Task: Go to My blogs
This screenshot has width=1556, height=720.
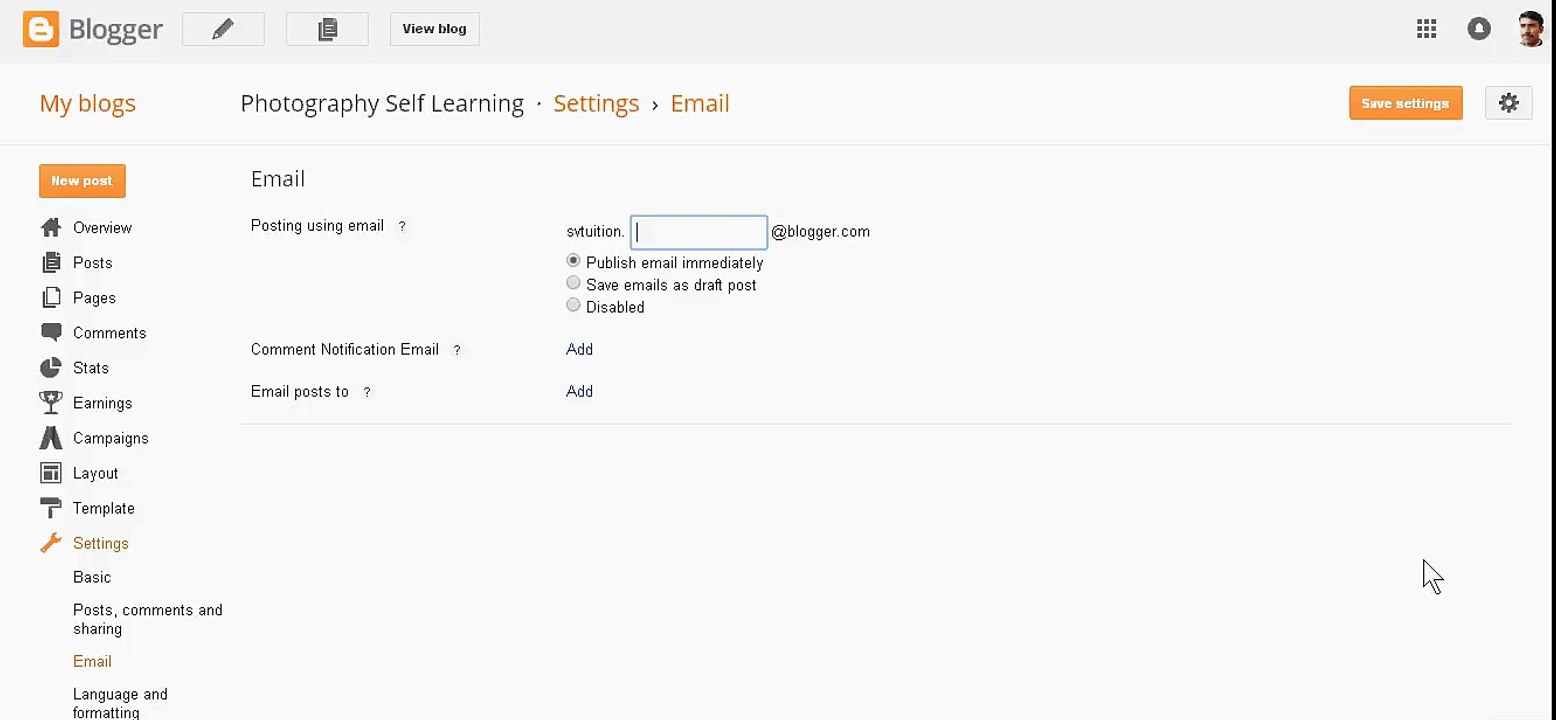Action: tap(87, 103)
